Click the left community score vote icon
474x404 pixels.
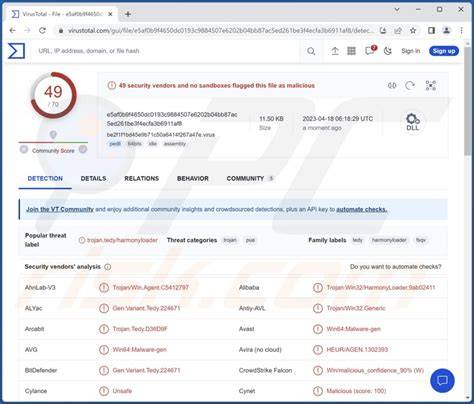point(24,149)
